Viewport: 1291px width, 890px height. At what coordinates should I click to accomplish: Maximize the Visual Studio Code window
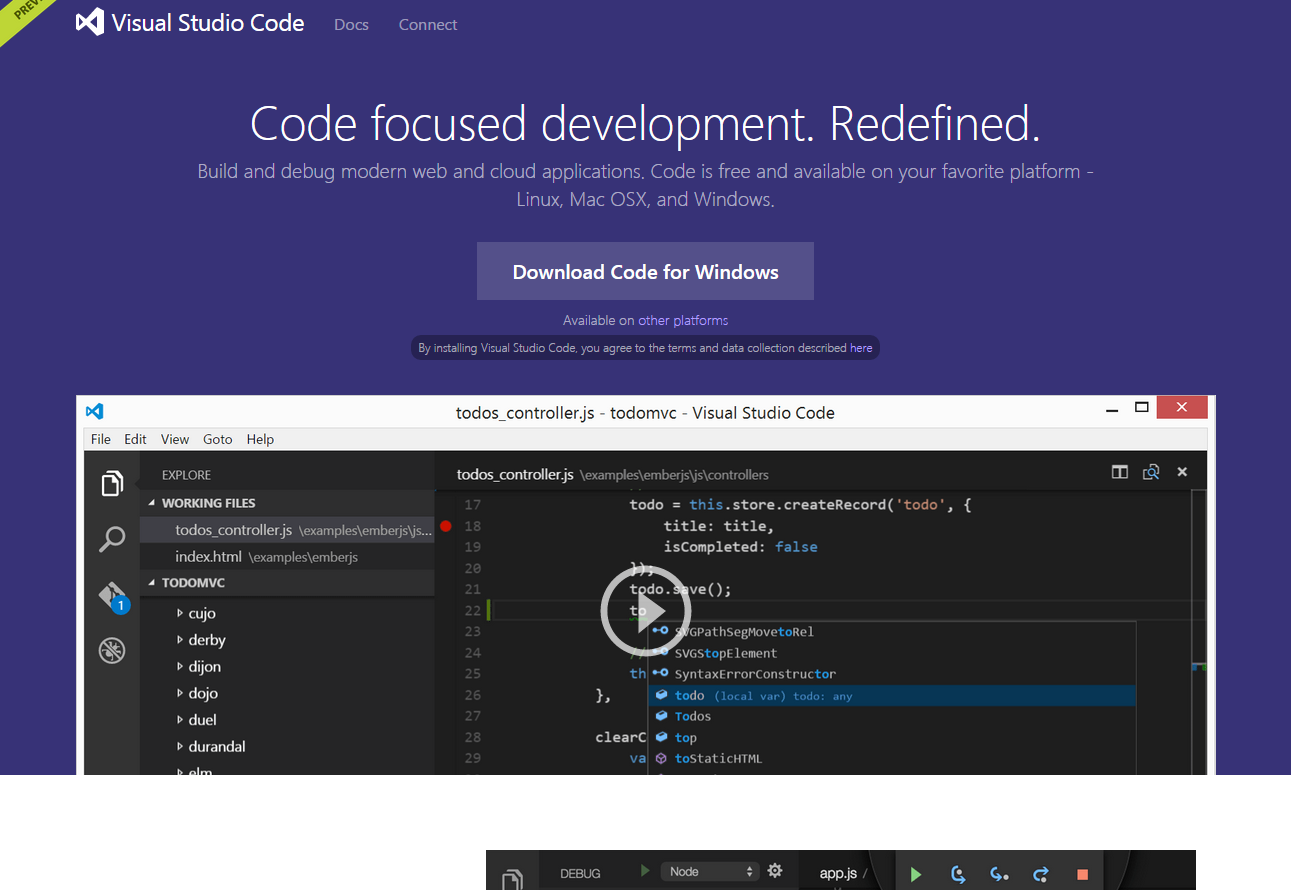tap(1141, 408)
